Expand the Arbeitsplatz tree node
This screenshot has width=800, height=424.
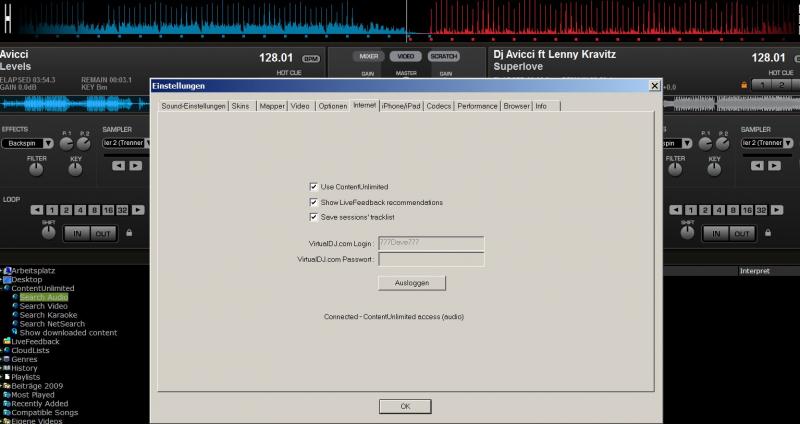point(2,270)
